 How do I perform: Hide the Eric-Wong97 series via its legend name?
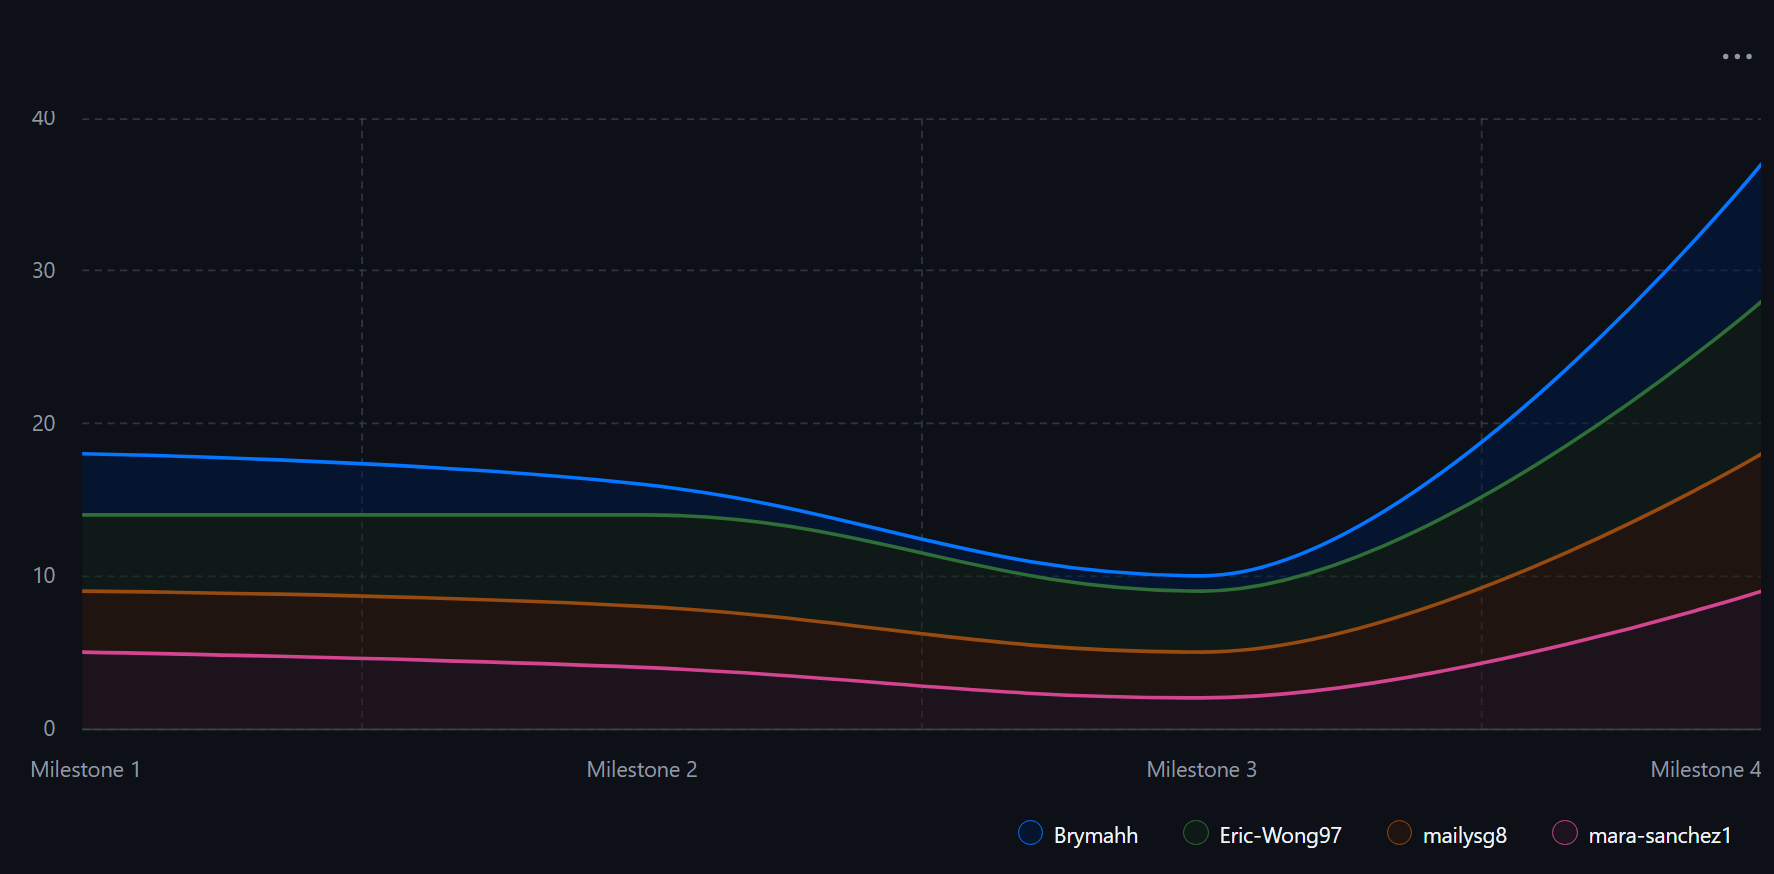pos(1280,835)
